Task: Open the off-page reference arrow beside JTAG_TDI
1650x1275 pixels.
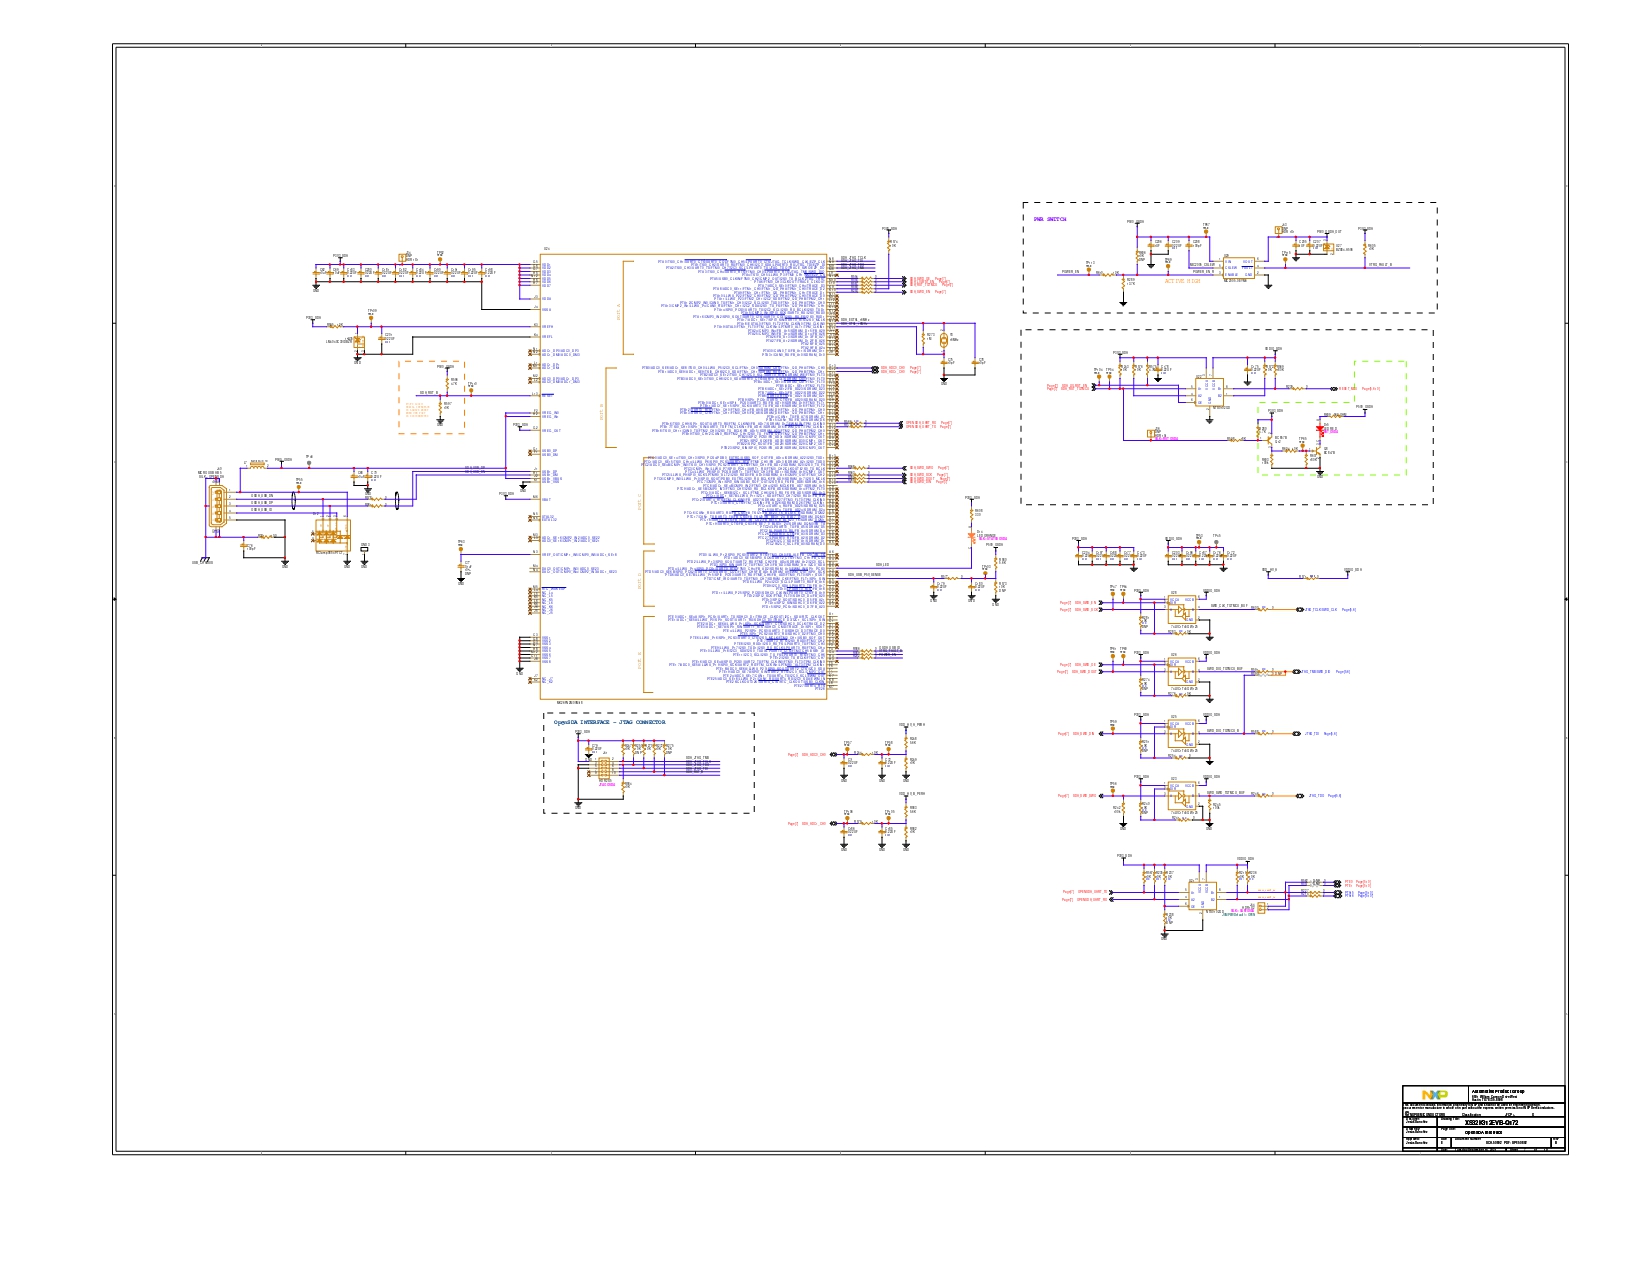Action: point(1297,733)
